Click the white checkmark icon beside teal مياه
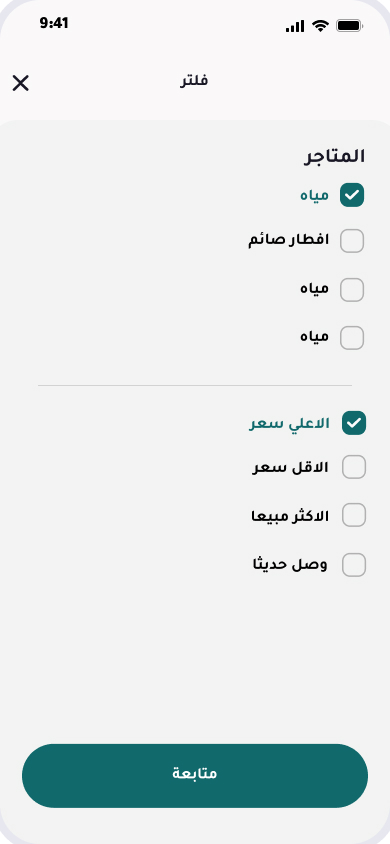Viewport: 390px width, 844px height. tap(352, 195)
